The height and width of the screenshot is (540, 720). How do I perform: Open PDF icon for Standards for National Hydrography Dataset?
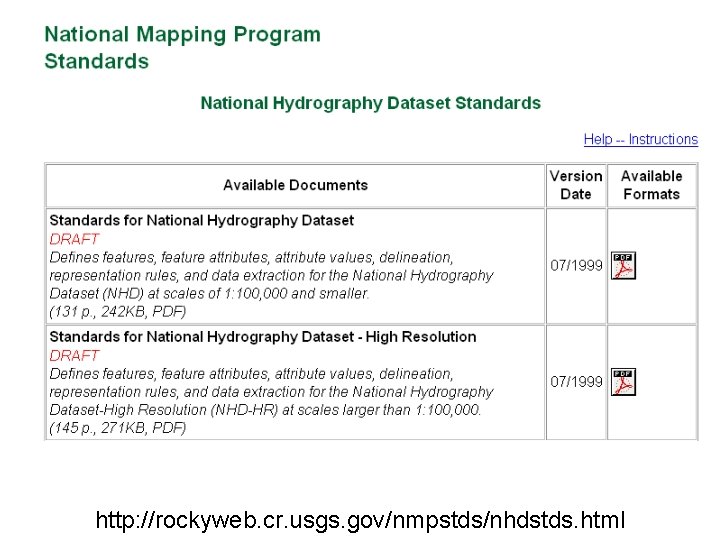tap(623, 265)
